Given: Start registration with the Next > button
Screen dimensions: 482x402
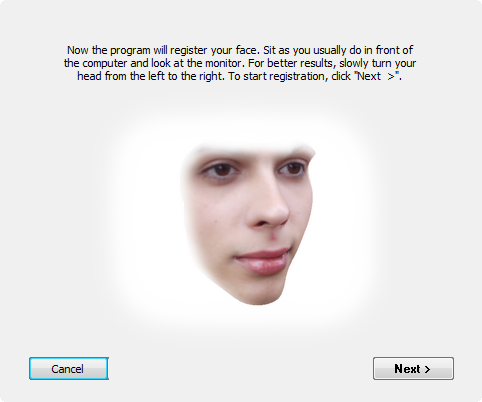Looking at the screenshot, I should point(413,368).
